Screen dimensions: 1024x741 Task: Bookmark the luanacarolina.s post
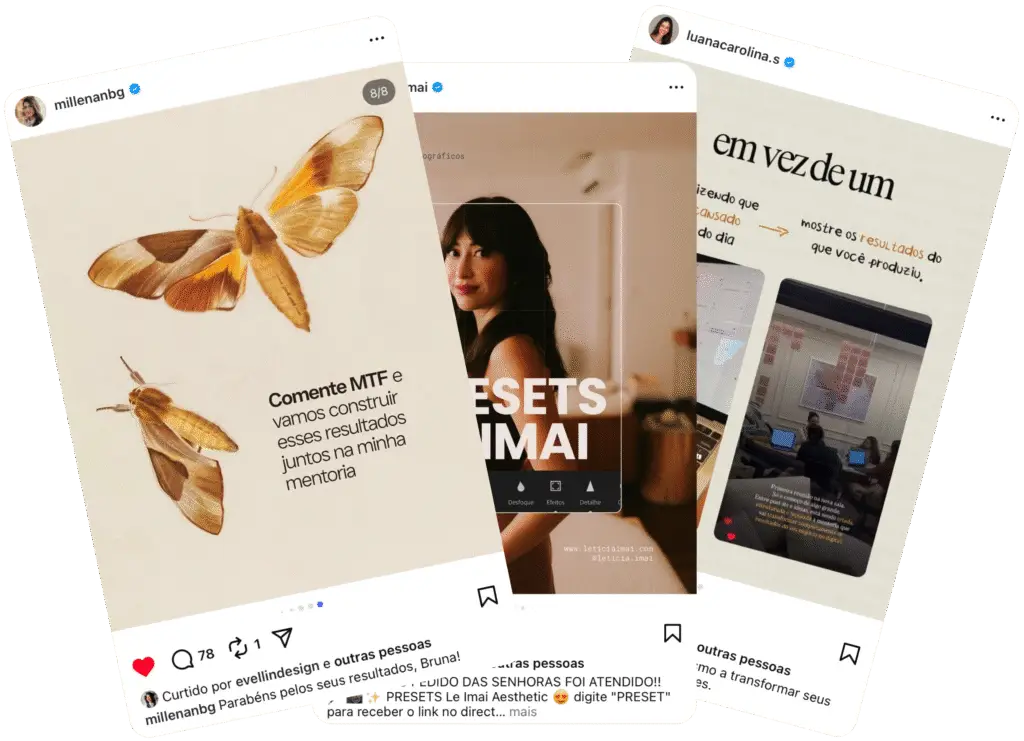pyautogui.click(x=849, y=653)
